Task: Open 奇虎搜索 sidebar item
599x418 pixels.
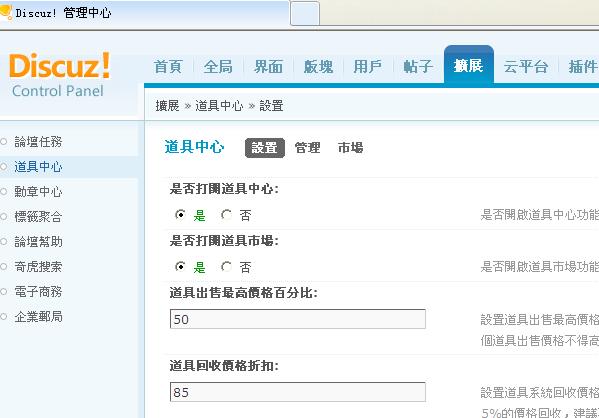Action: point(38,266)
